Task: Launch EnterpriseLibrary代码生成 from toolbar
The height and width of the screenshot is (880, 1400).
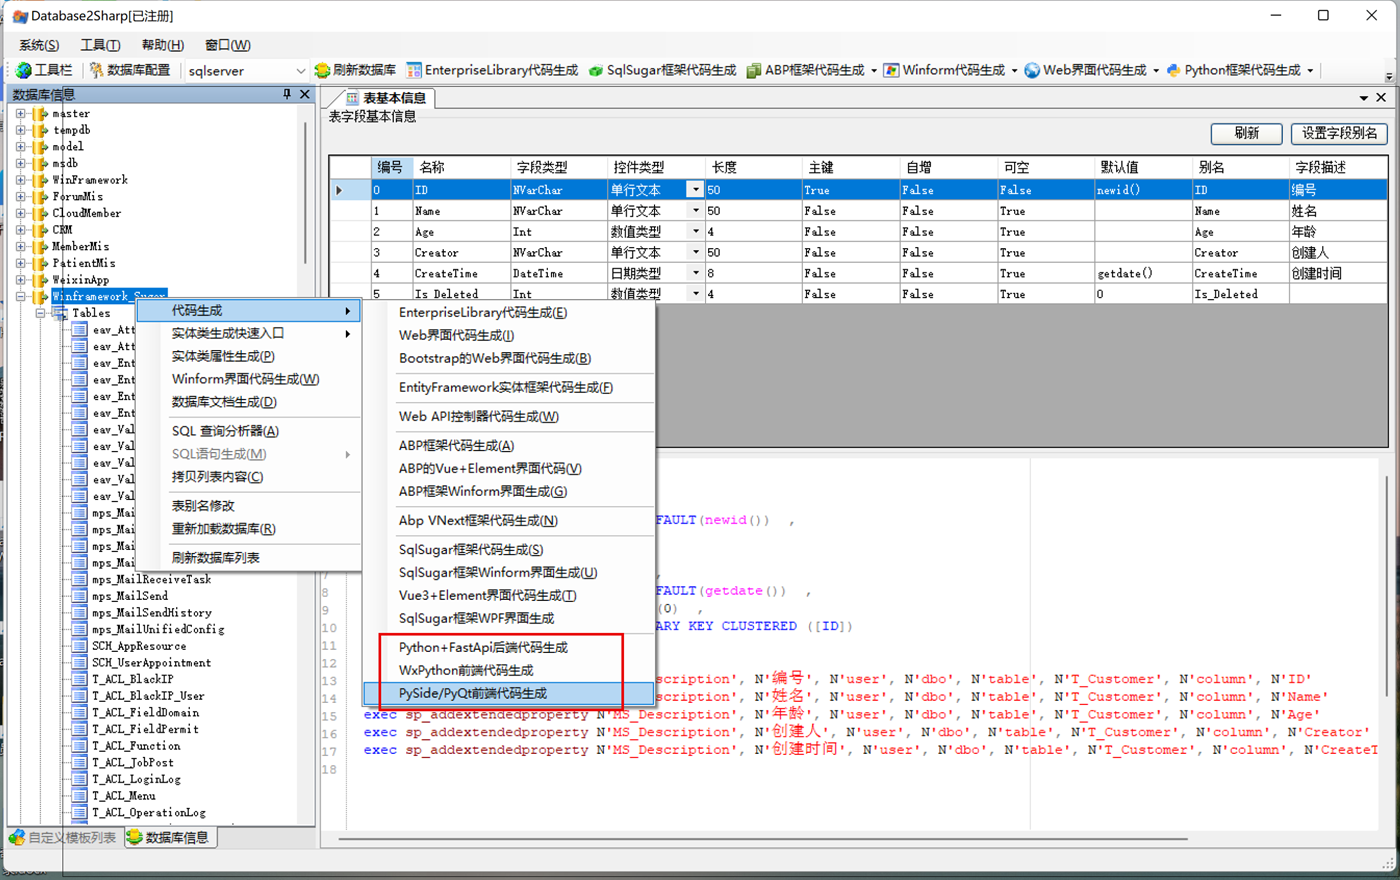Action: [x=491, y=70]
